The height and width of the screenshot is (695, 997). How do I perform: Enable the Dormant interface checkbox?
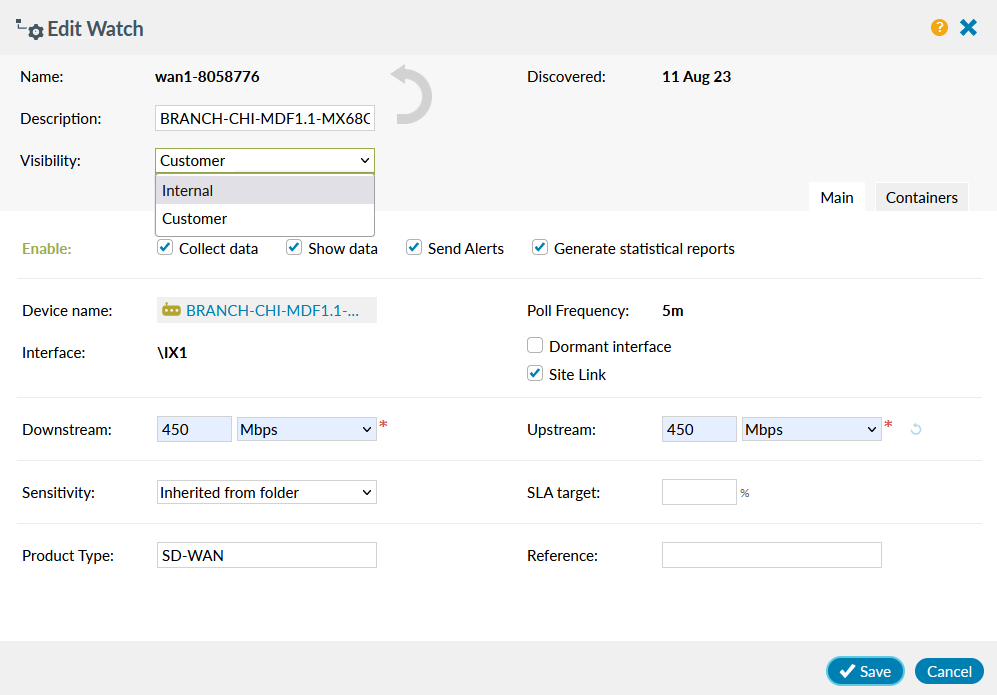(537, 346)
